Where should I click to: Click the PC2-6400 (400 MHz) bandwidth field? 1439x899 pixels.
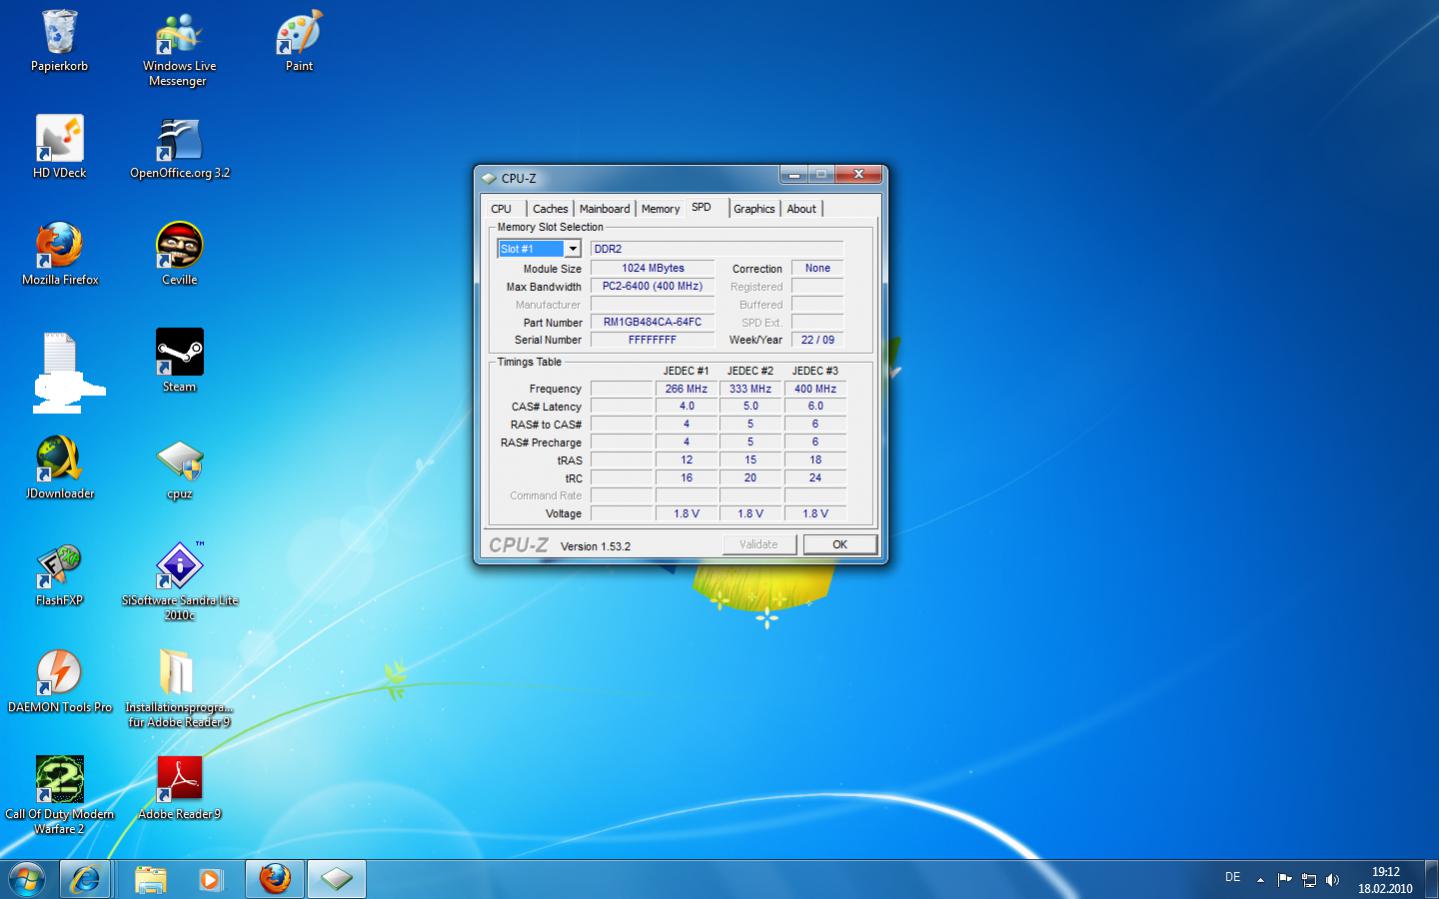pyautogui.click(x=653, y=286)
